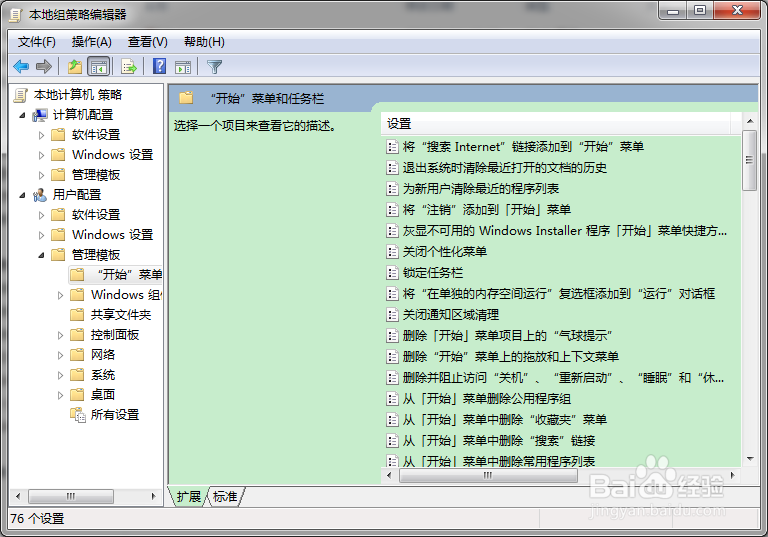Open the 操作(A) menu
This screenshot has height=537, width=768.
click(x=92, y=42)
